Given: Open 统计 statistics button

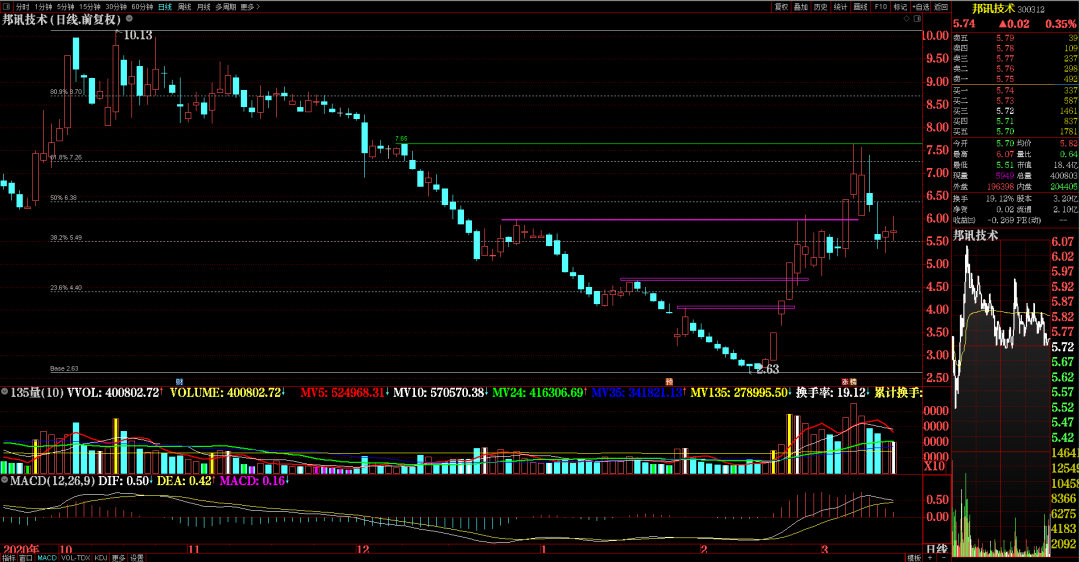Looking at the screenshot, I should click(840, 6).
